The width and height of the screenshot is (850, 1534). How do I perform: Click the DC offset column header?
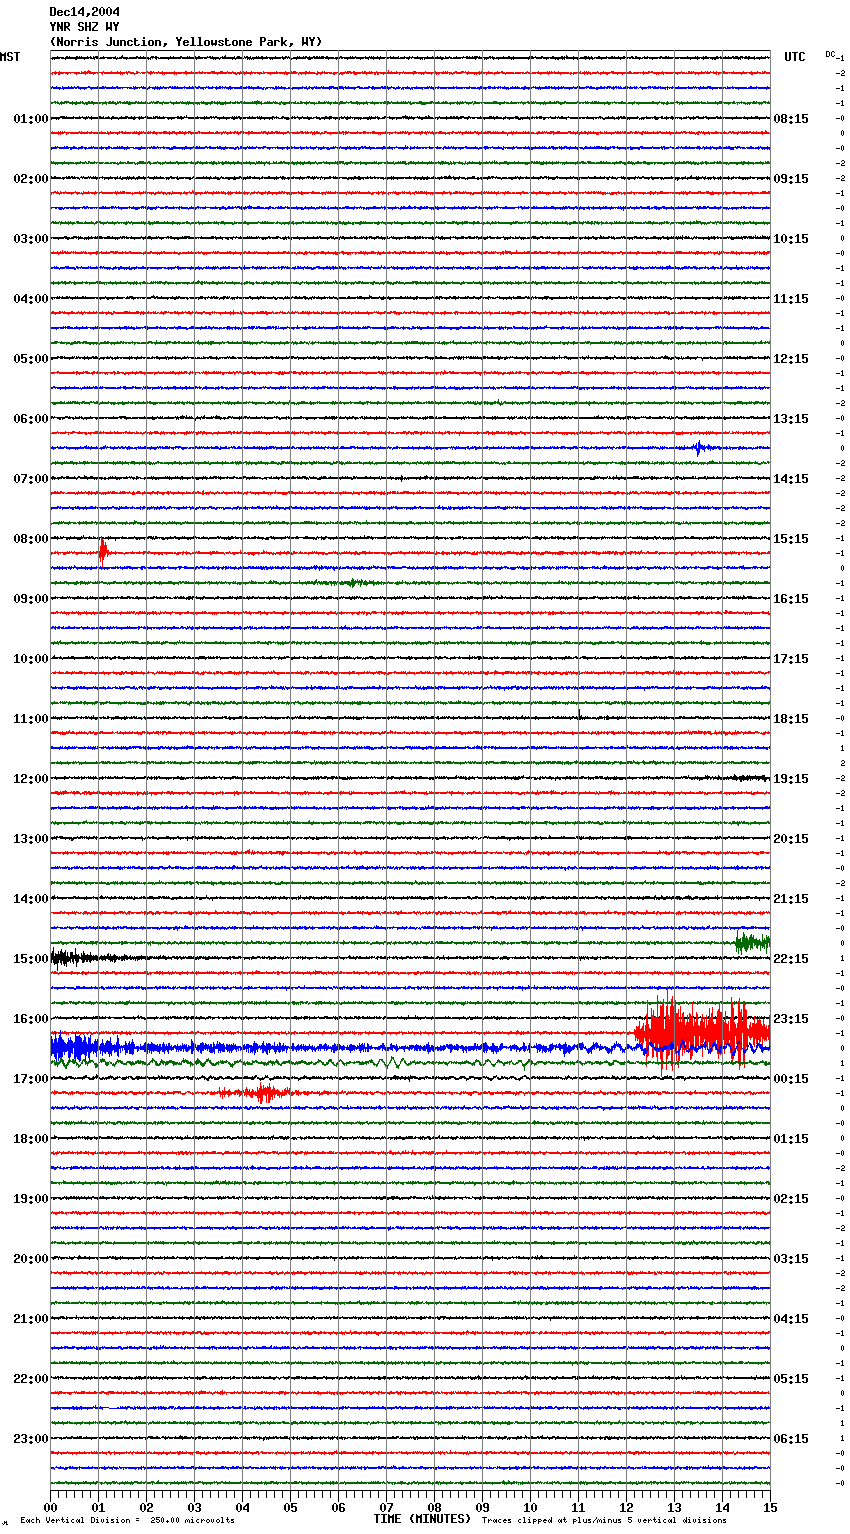[x=830, y=54]
